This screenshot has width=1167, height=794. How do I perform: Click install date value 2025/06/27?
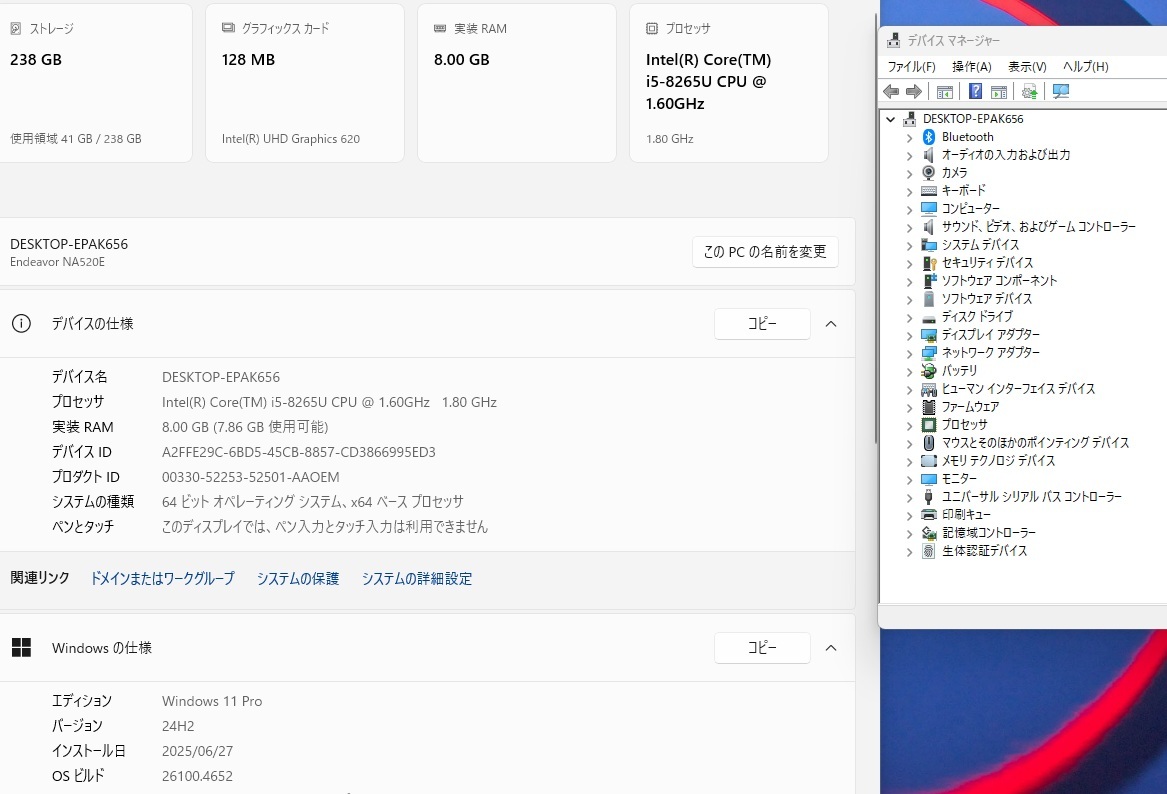click(197, 751)
